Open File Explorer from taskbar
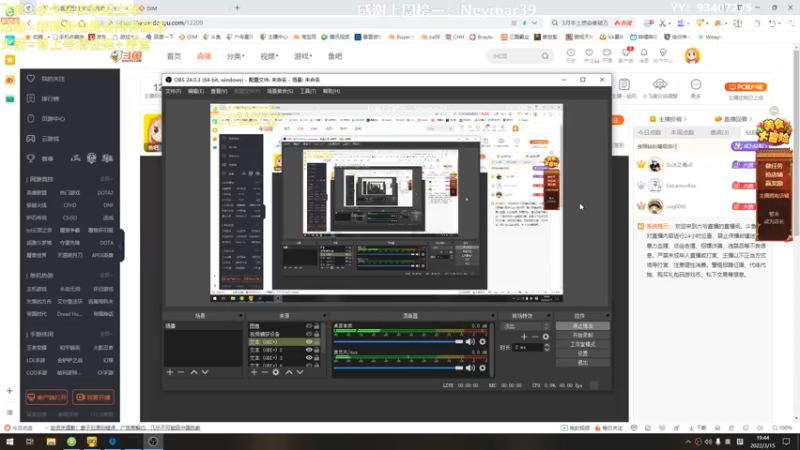800x450 pixels. click(51, 442)
